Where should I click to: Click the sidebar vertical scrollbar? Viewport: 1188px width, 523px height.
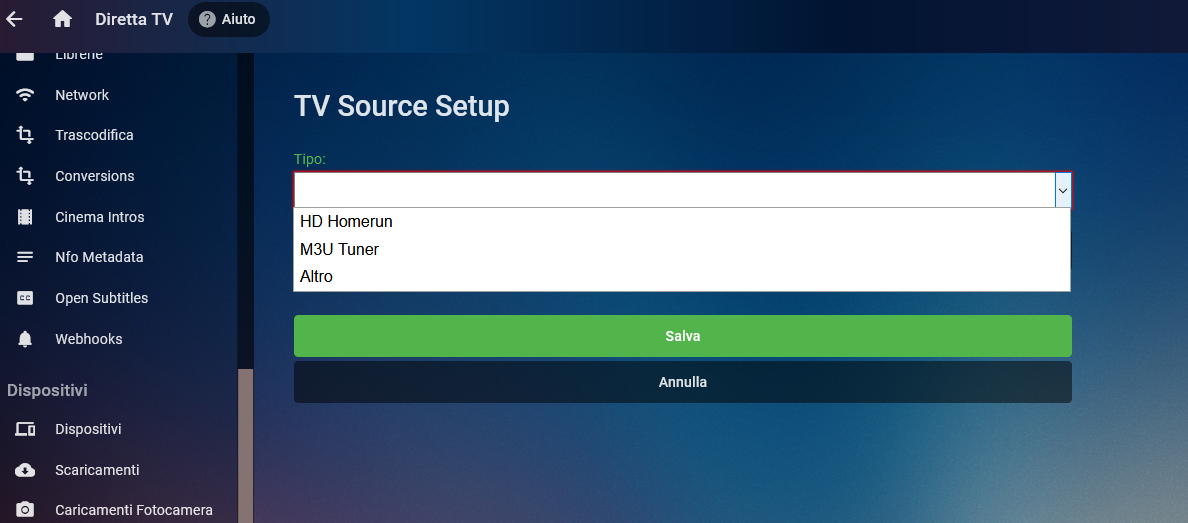245,440
